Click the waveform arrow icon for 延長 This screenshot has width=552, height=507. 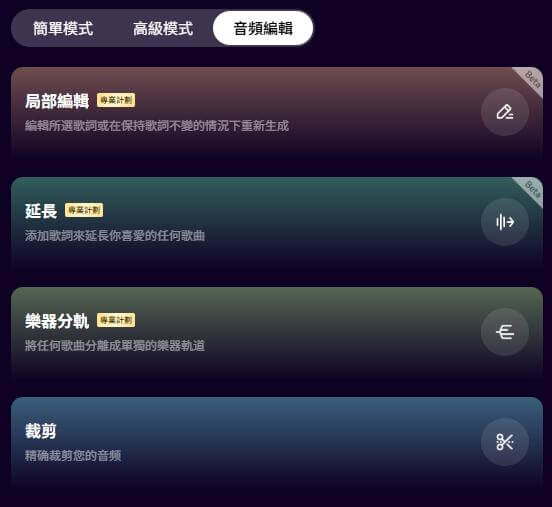[x=504, y=222]
